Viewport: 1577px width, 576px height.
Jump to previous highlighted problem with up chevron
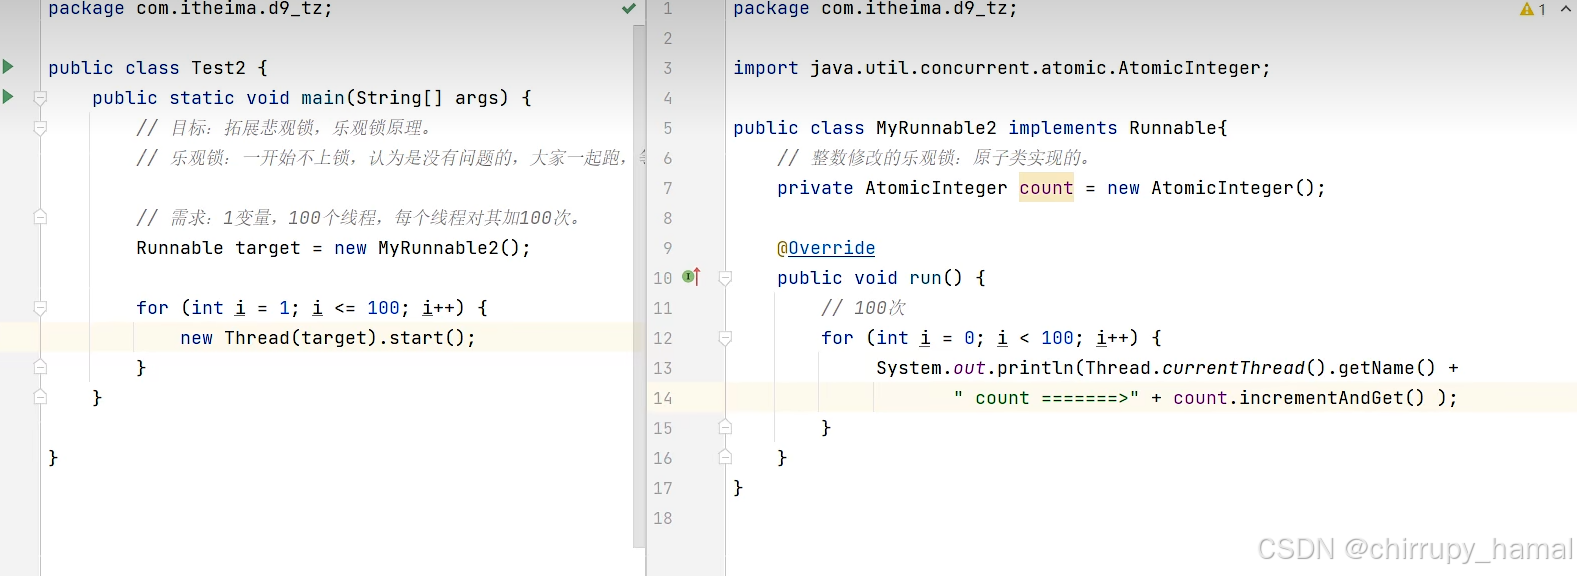coord(1565,9)
